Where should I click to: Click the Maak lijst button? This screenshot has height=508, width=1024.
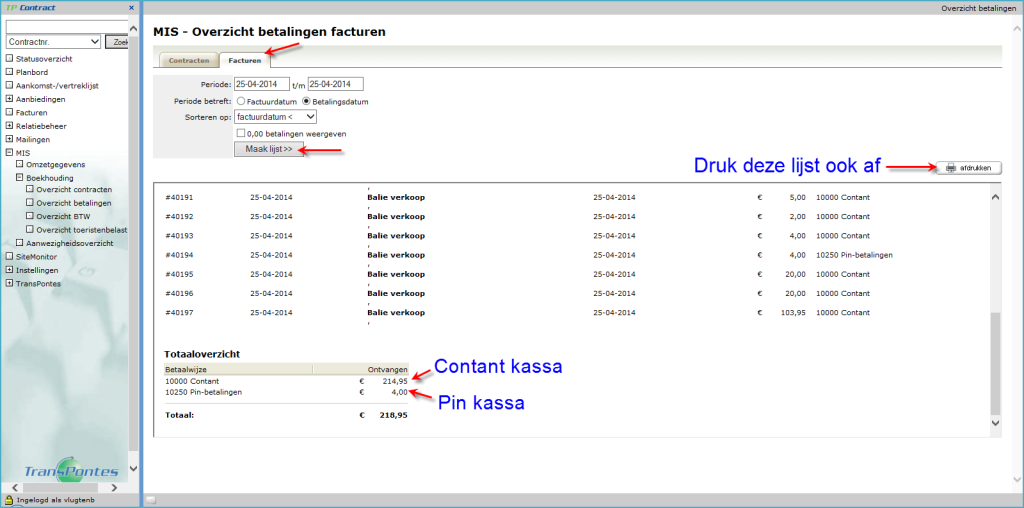tap(268, 149)
